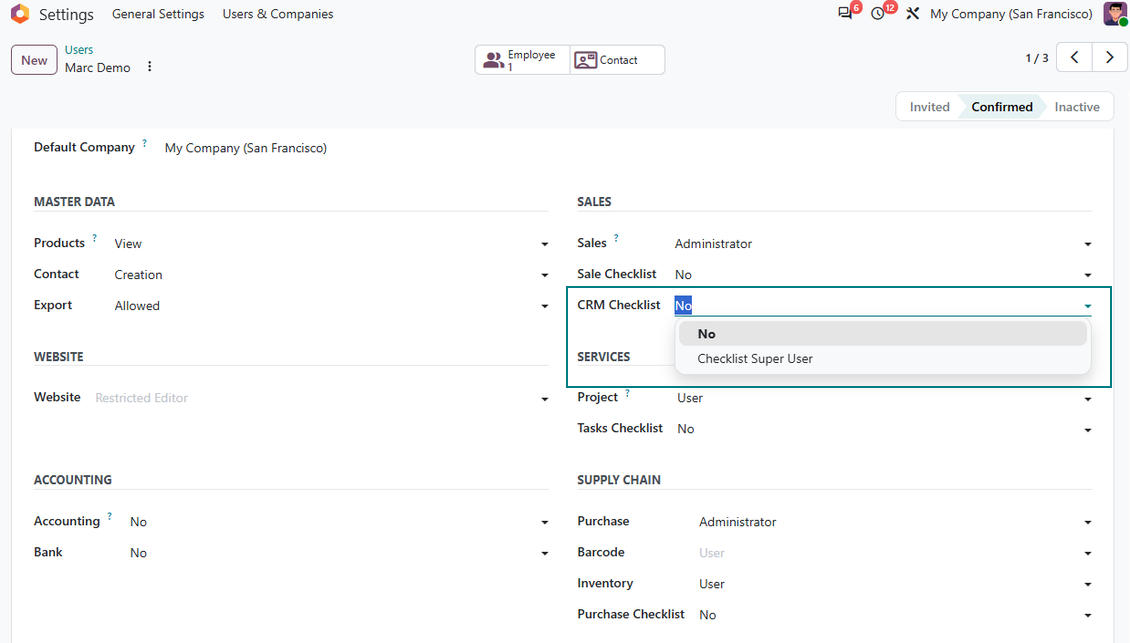The width and height of the screenshot is (1130, 643).
Task: Show help tooltip for Default Company
Action: 145,143
